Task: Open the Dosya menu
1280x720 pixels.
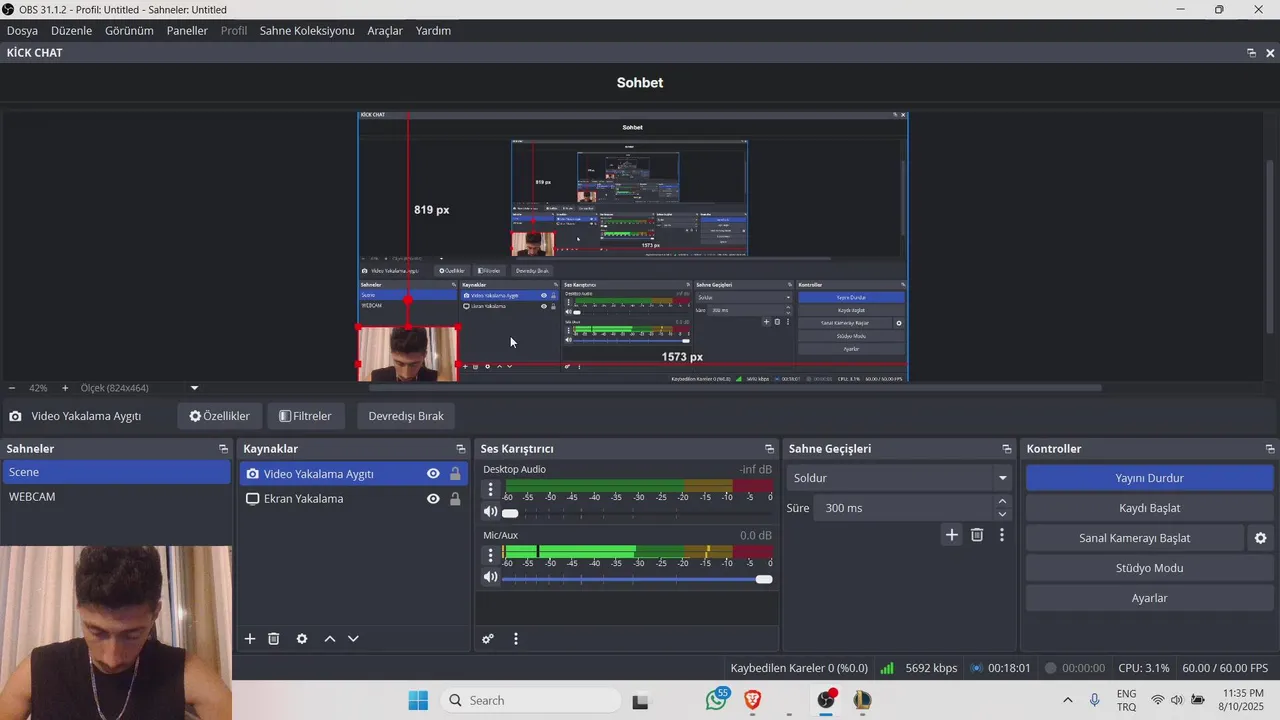Action: pos(22,31)
